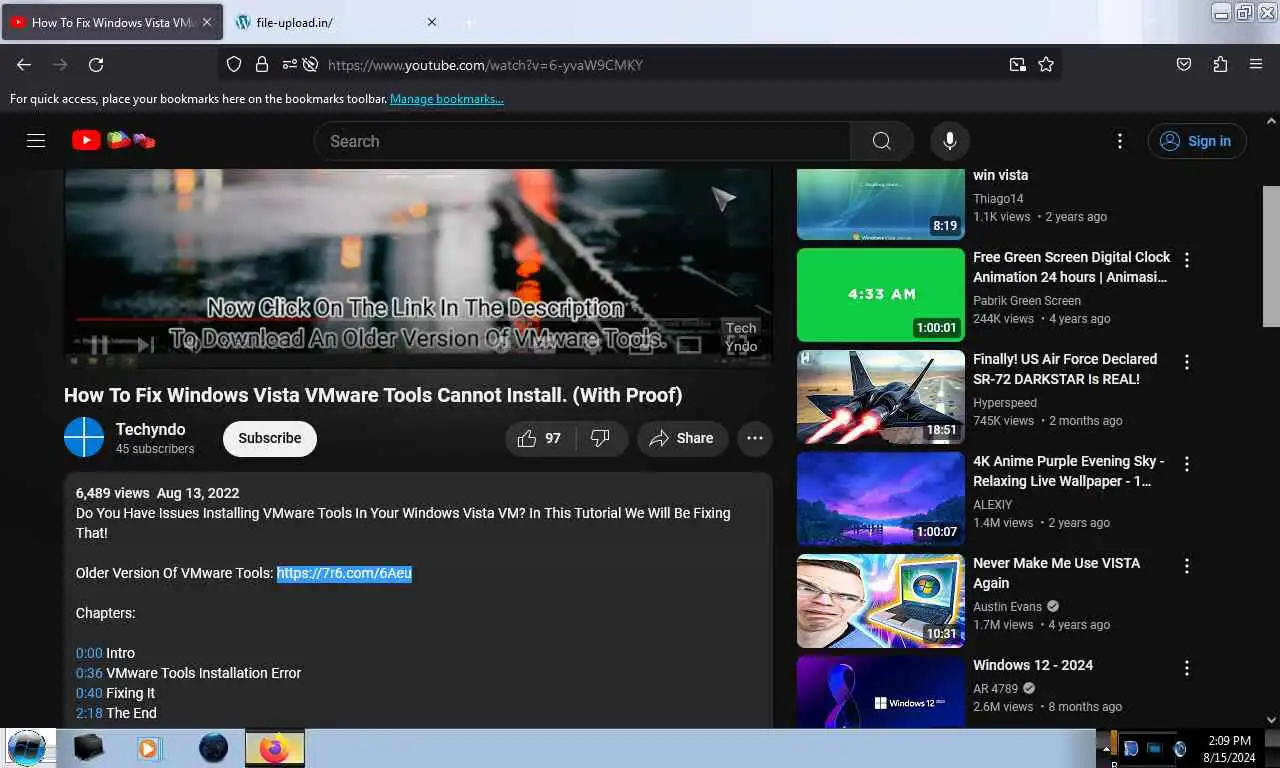1280x768 pixels.
Task: Pause the video in the player
Action: click(x=99, y=345)
